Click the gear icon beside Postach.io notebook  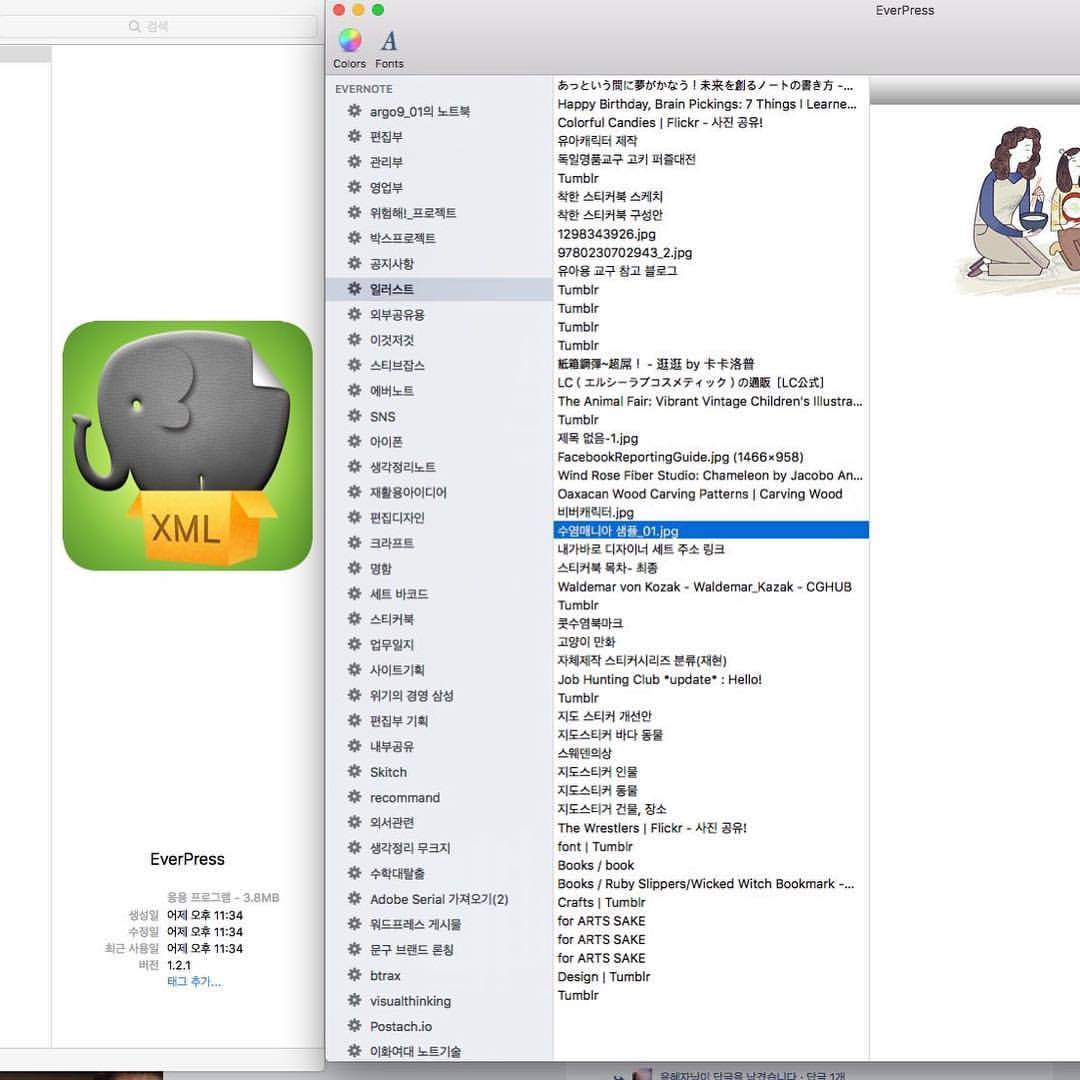(x=354, y=1026)
